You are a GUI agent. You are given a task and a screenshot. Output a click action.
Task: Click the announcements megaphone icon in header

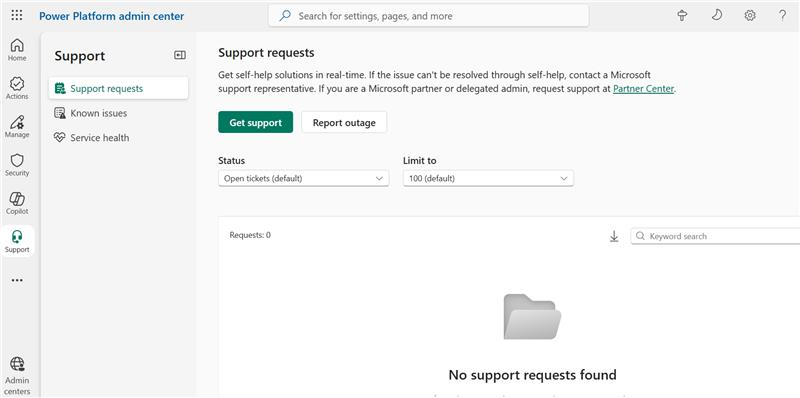pyautogui.click(x=682, y=16)
